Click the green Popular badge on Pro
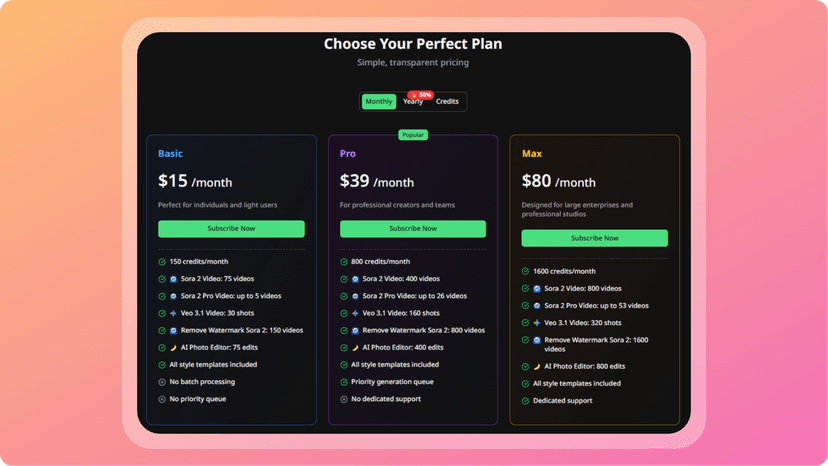Image resolution: width=828 pixels, height=466 pixels. coord(413,135)
